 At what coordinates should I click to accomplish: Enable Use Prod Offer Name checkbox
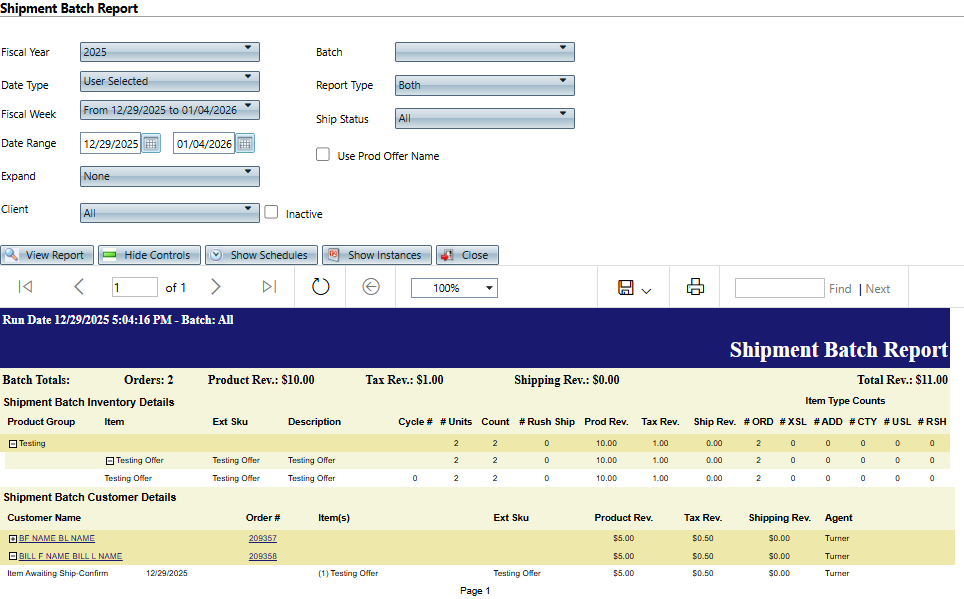[x=323, y=155]
